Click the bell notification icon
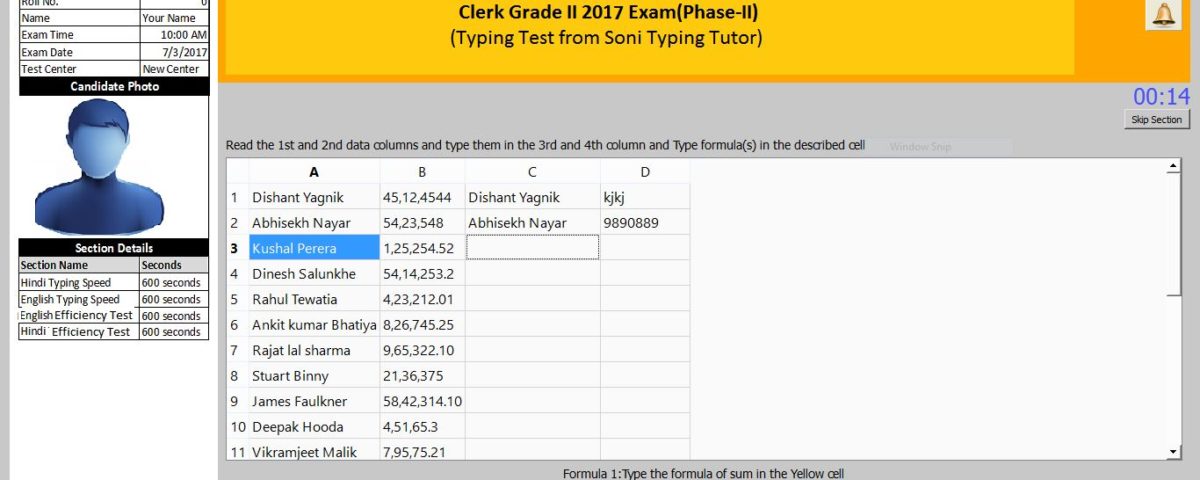 point(1163,14)
